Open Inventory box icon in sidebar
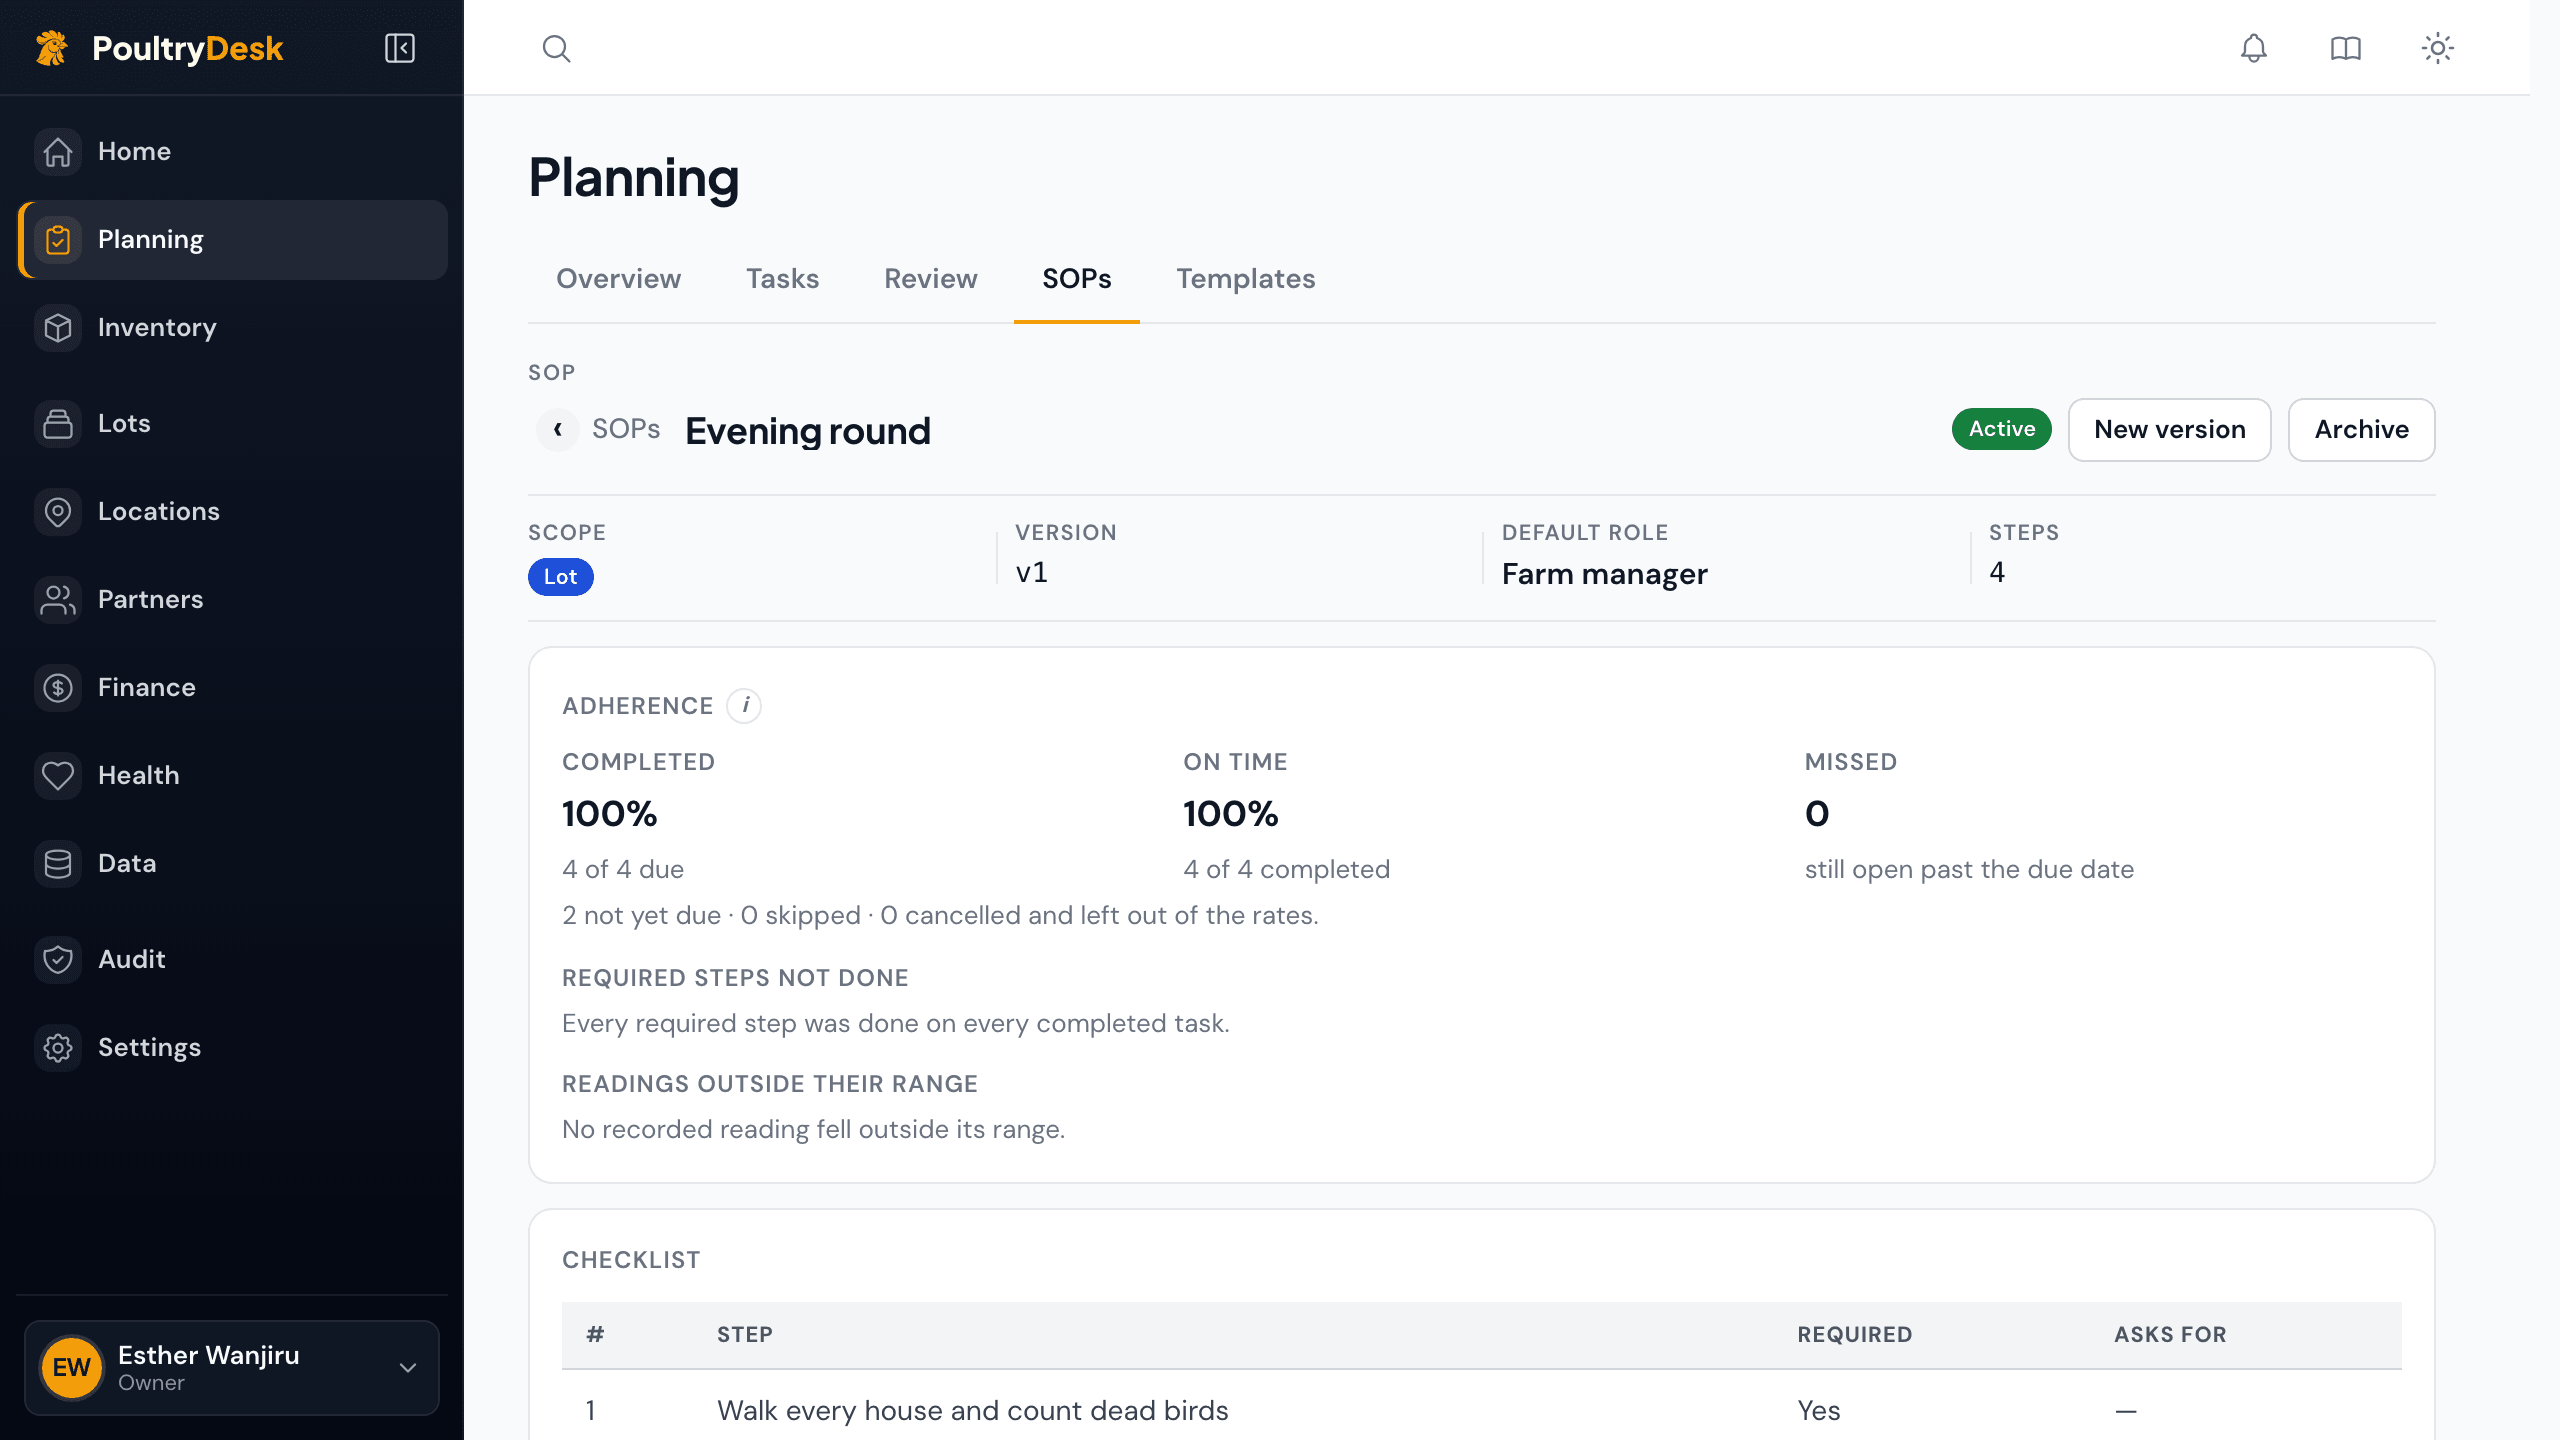This screenshot has width=2560, height=1440. click(x=58, y=328)
